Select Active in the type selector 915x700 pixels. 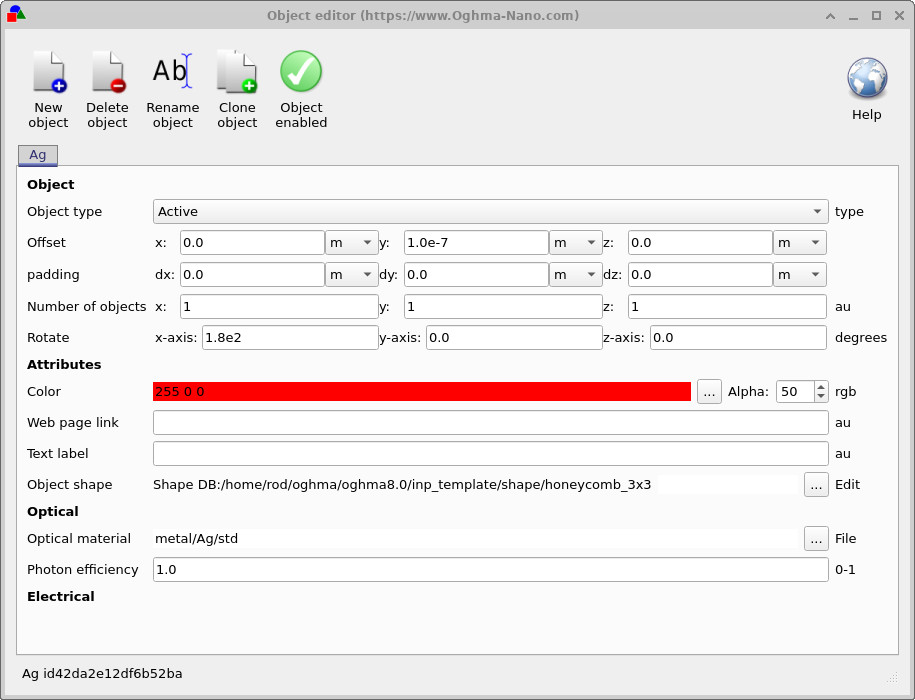(490, 211)
